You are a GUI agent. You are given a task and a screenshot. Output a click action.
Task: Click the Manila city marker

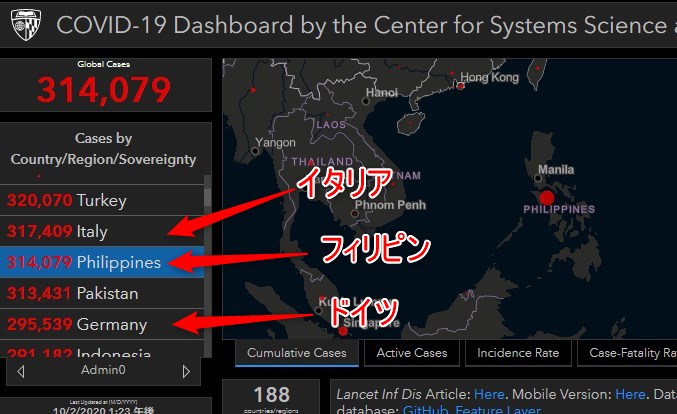[x=538, y=178]
